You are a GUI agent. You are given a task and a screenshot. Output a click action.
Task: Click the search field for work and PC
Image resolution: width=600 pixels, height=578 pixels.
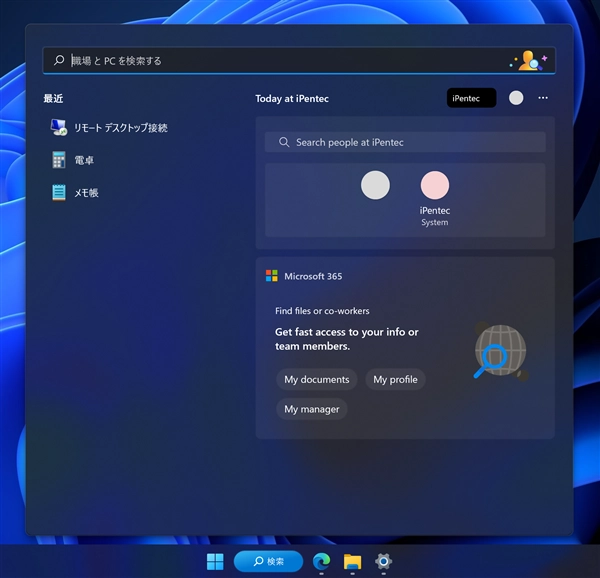point(298,60)
